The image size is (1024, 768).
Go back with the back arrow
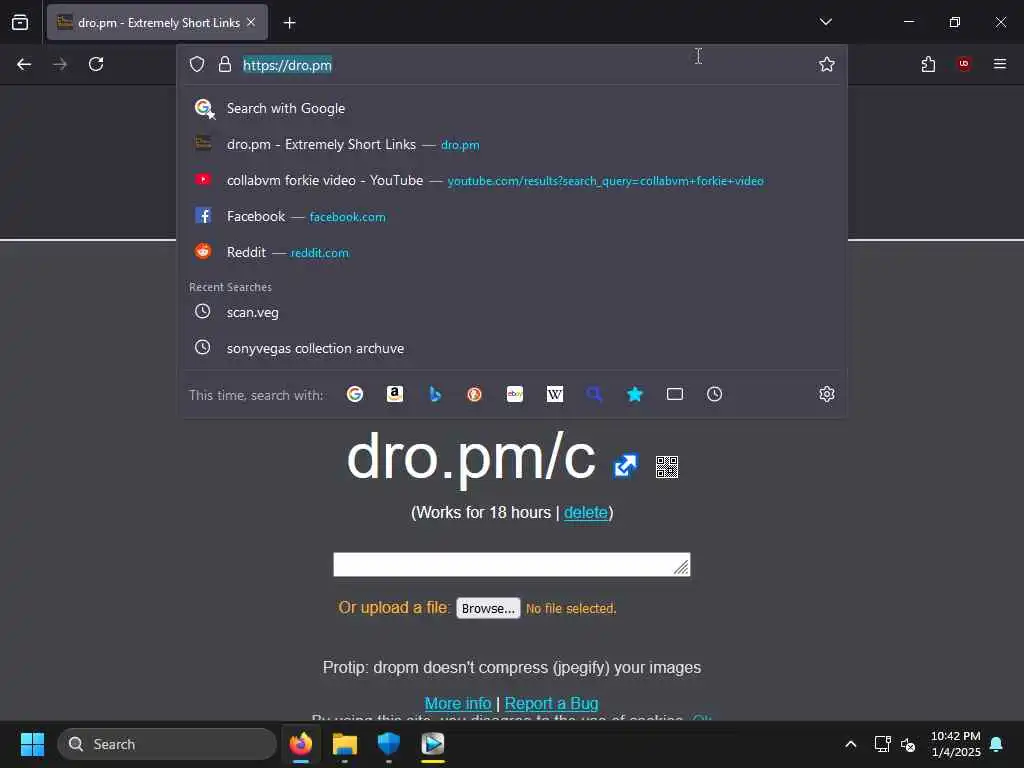(x=24, y=64)
